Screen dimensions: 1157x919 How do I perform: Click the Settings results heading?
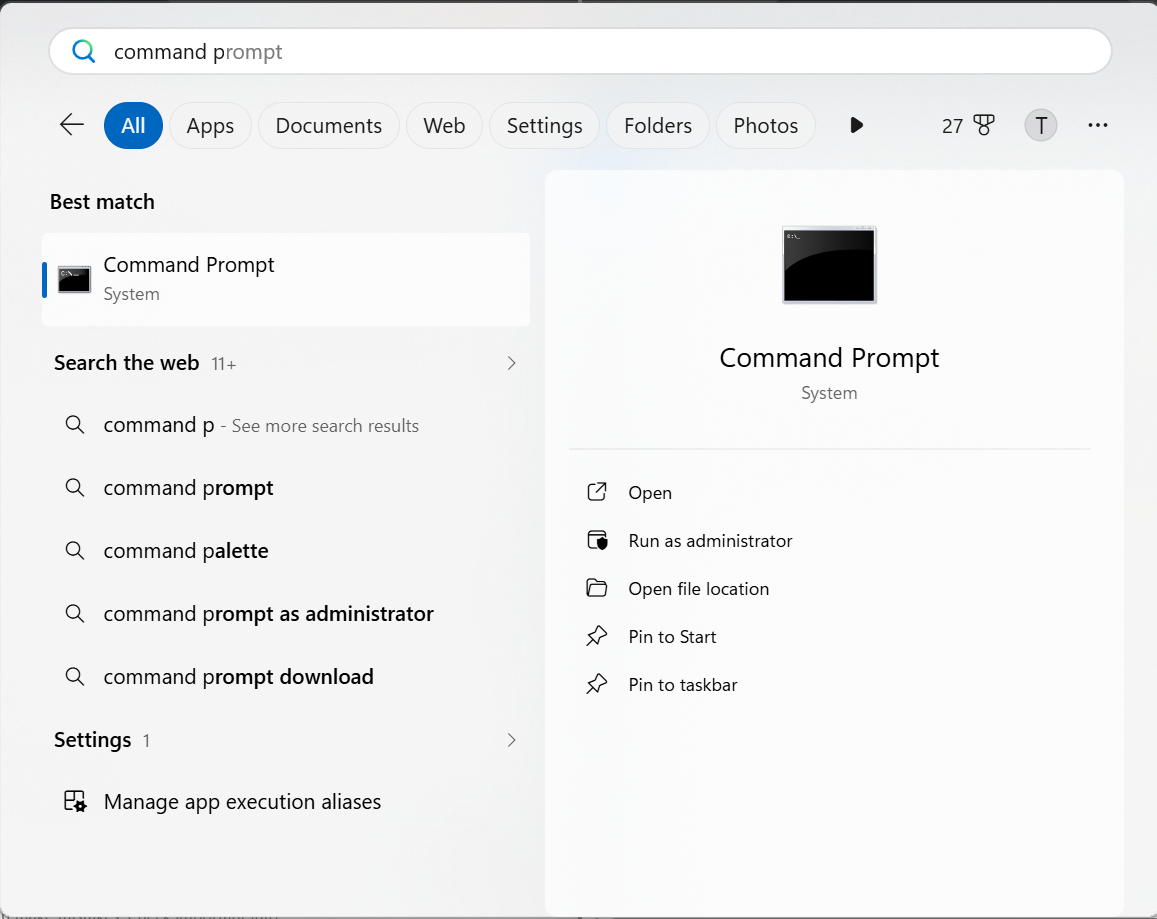(93, 740)
